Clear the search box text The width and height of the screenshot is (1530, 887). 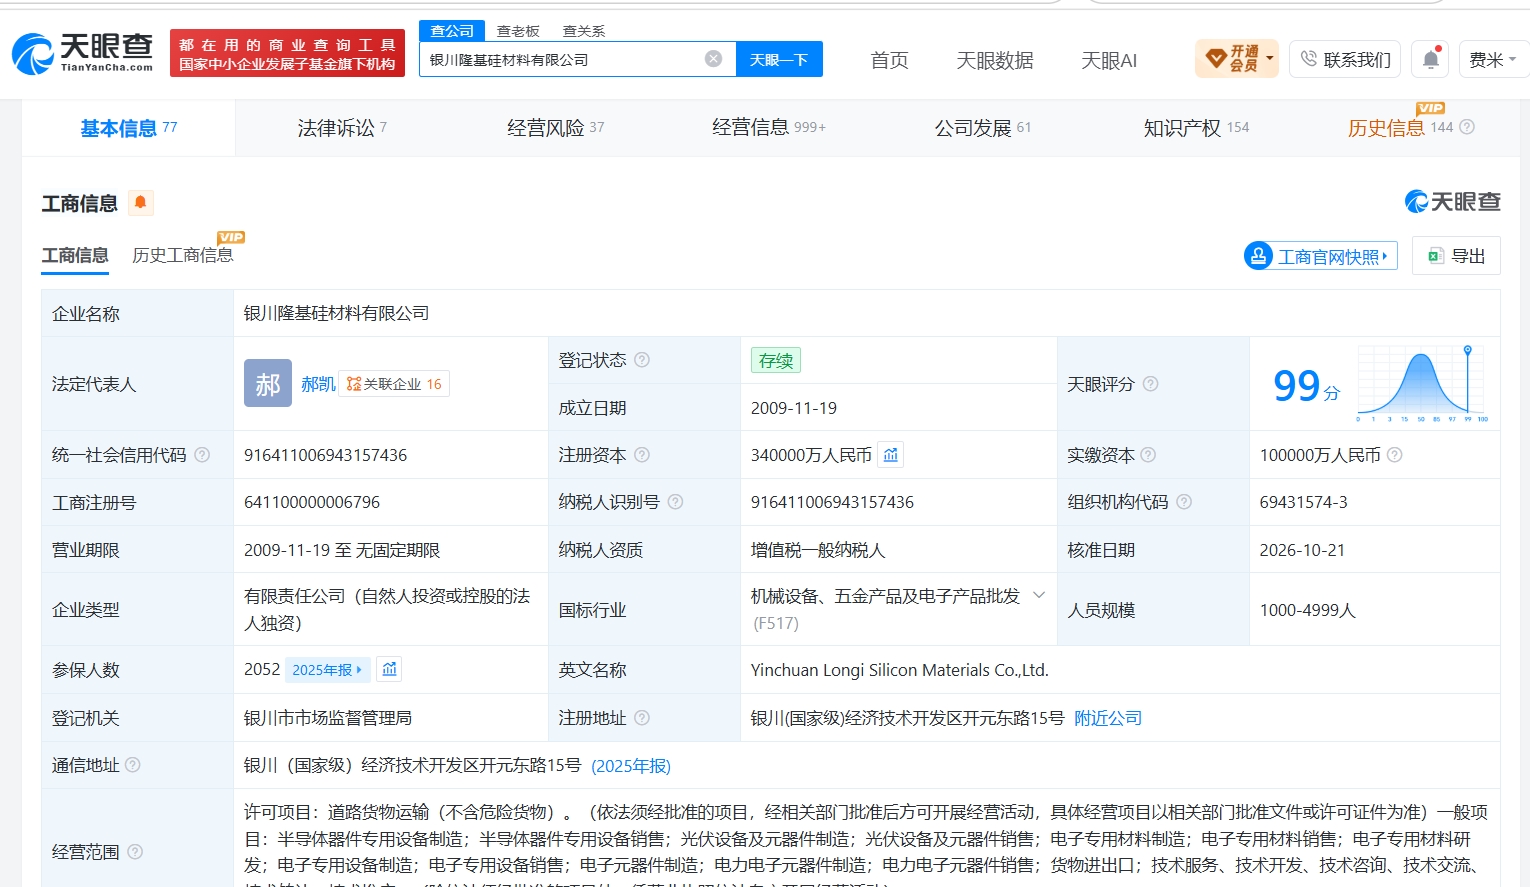coord(713,59)
